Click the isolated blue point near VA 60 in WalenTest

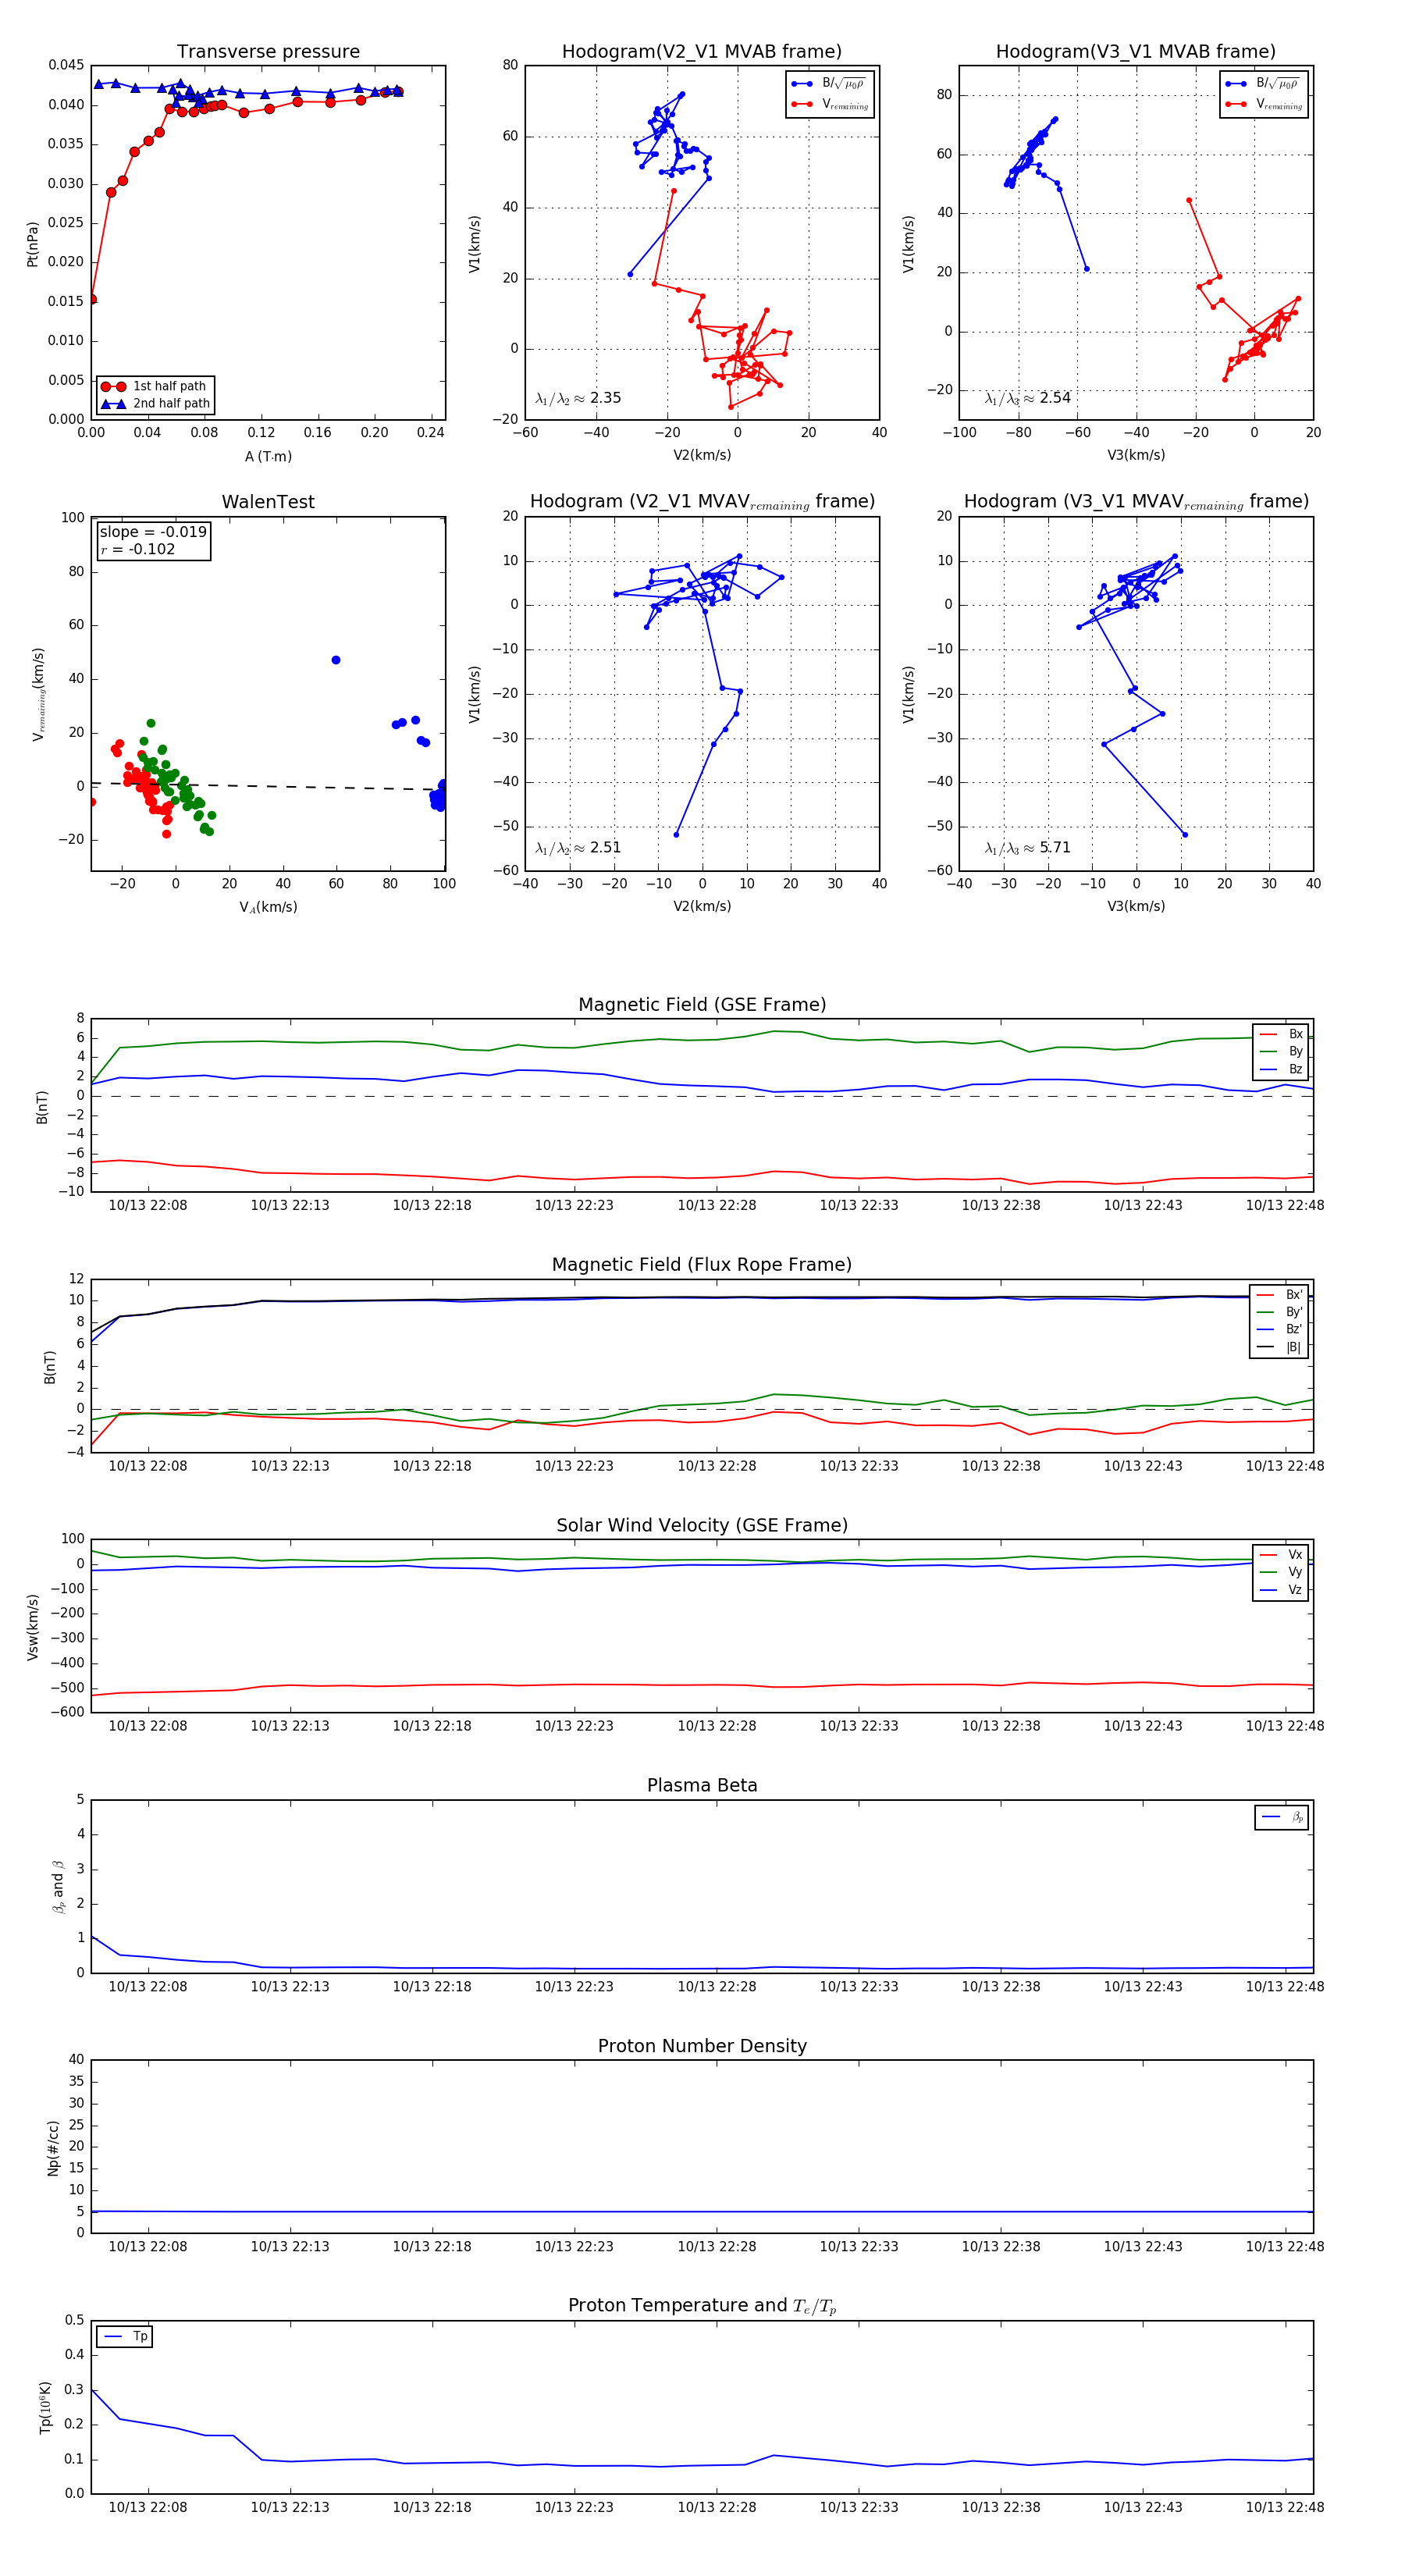[x=336, y=660]
